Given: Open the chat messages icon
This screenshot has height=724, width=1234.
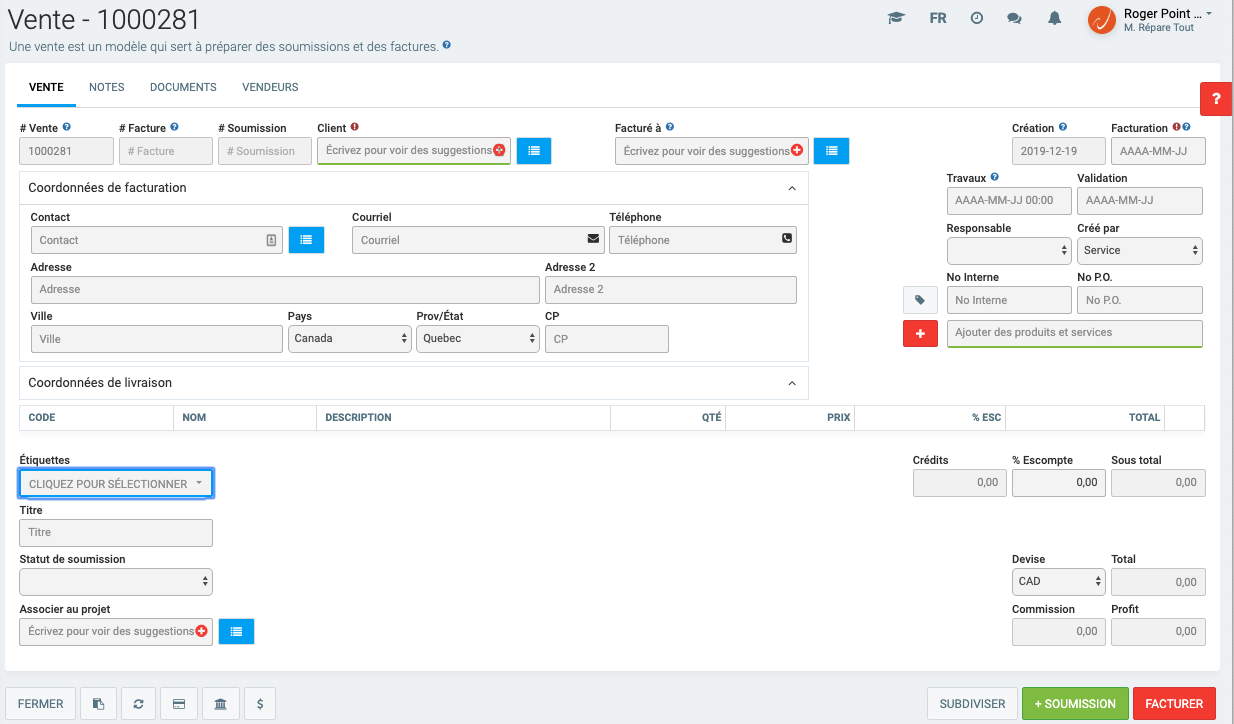Looking at the screenshot, I should [x=1015, y=18].
